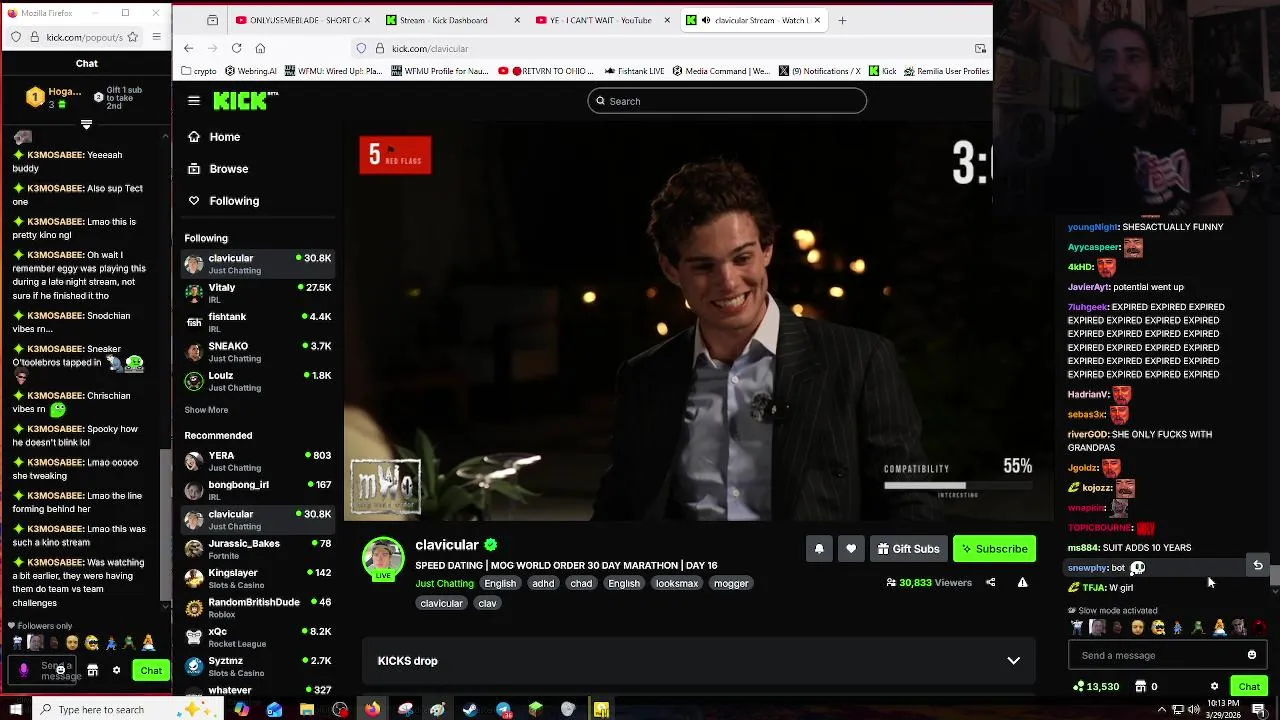Switch to the Stream - Kick Dashboard tab
This screenshot has width=1280, height=720.
451,20
